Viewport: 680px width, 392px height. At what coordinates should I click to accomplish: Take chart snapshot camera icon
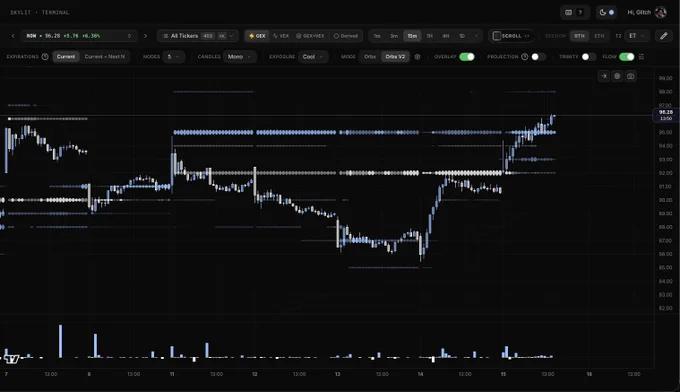[x=631, y=76]
